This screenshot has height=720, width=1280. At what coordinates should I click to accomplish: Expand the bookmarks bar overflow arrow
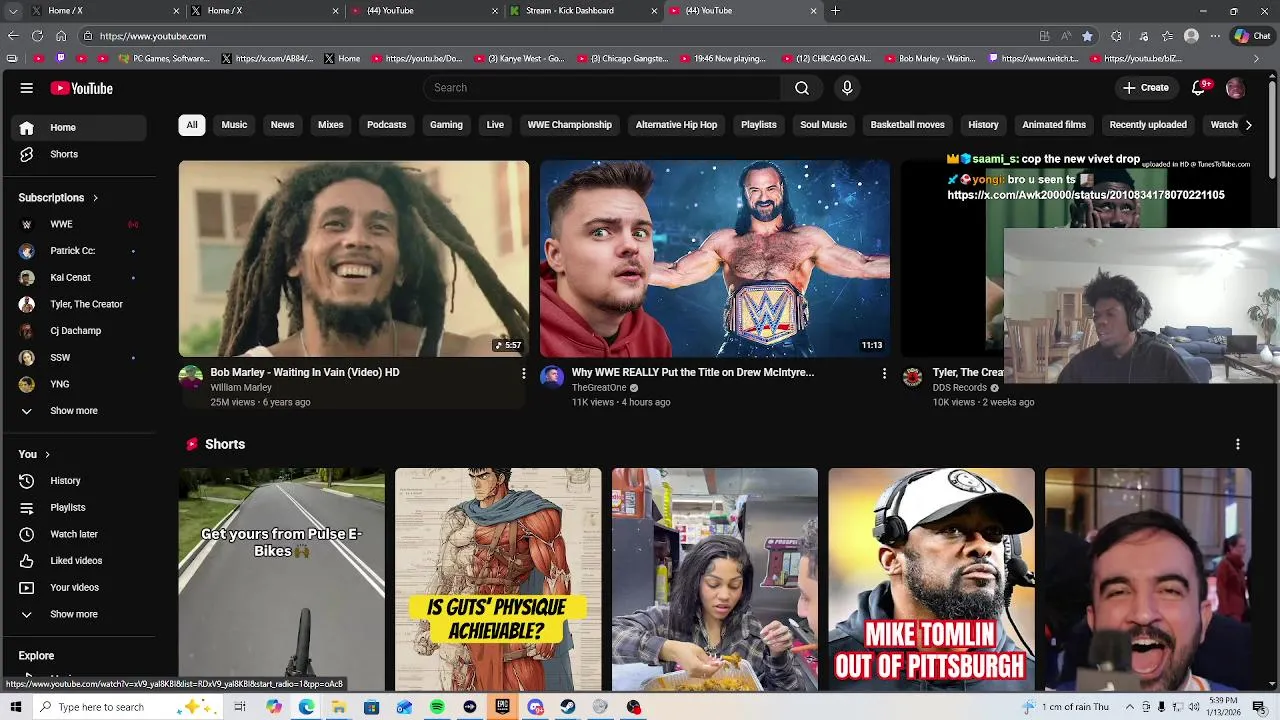1256,59
